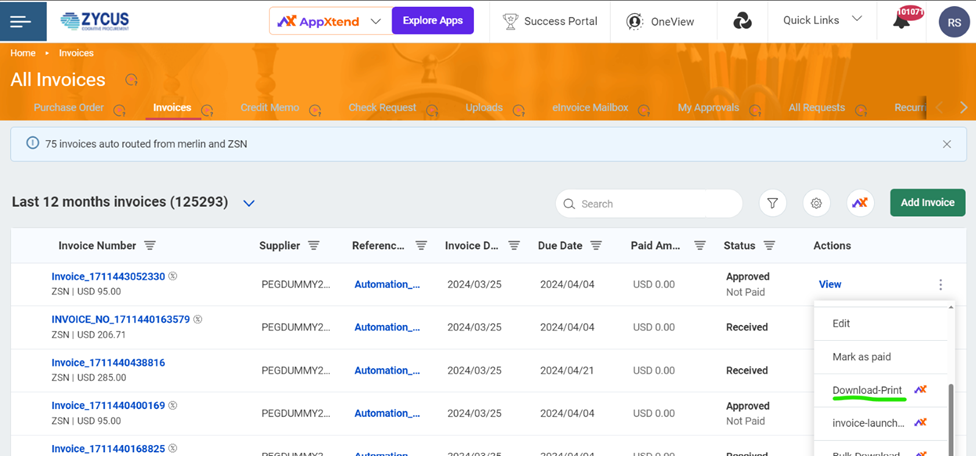Image resolution: width=976 pixels, height=456 pixels.
Task: Open the filter funnel icon
Action: click(772, 203)
